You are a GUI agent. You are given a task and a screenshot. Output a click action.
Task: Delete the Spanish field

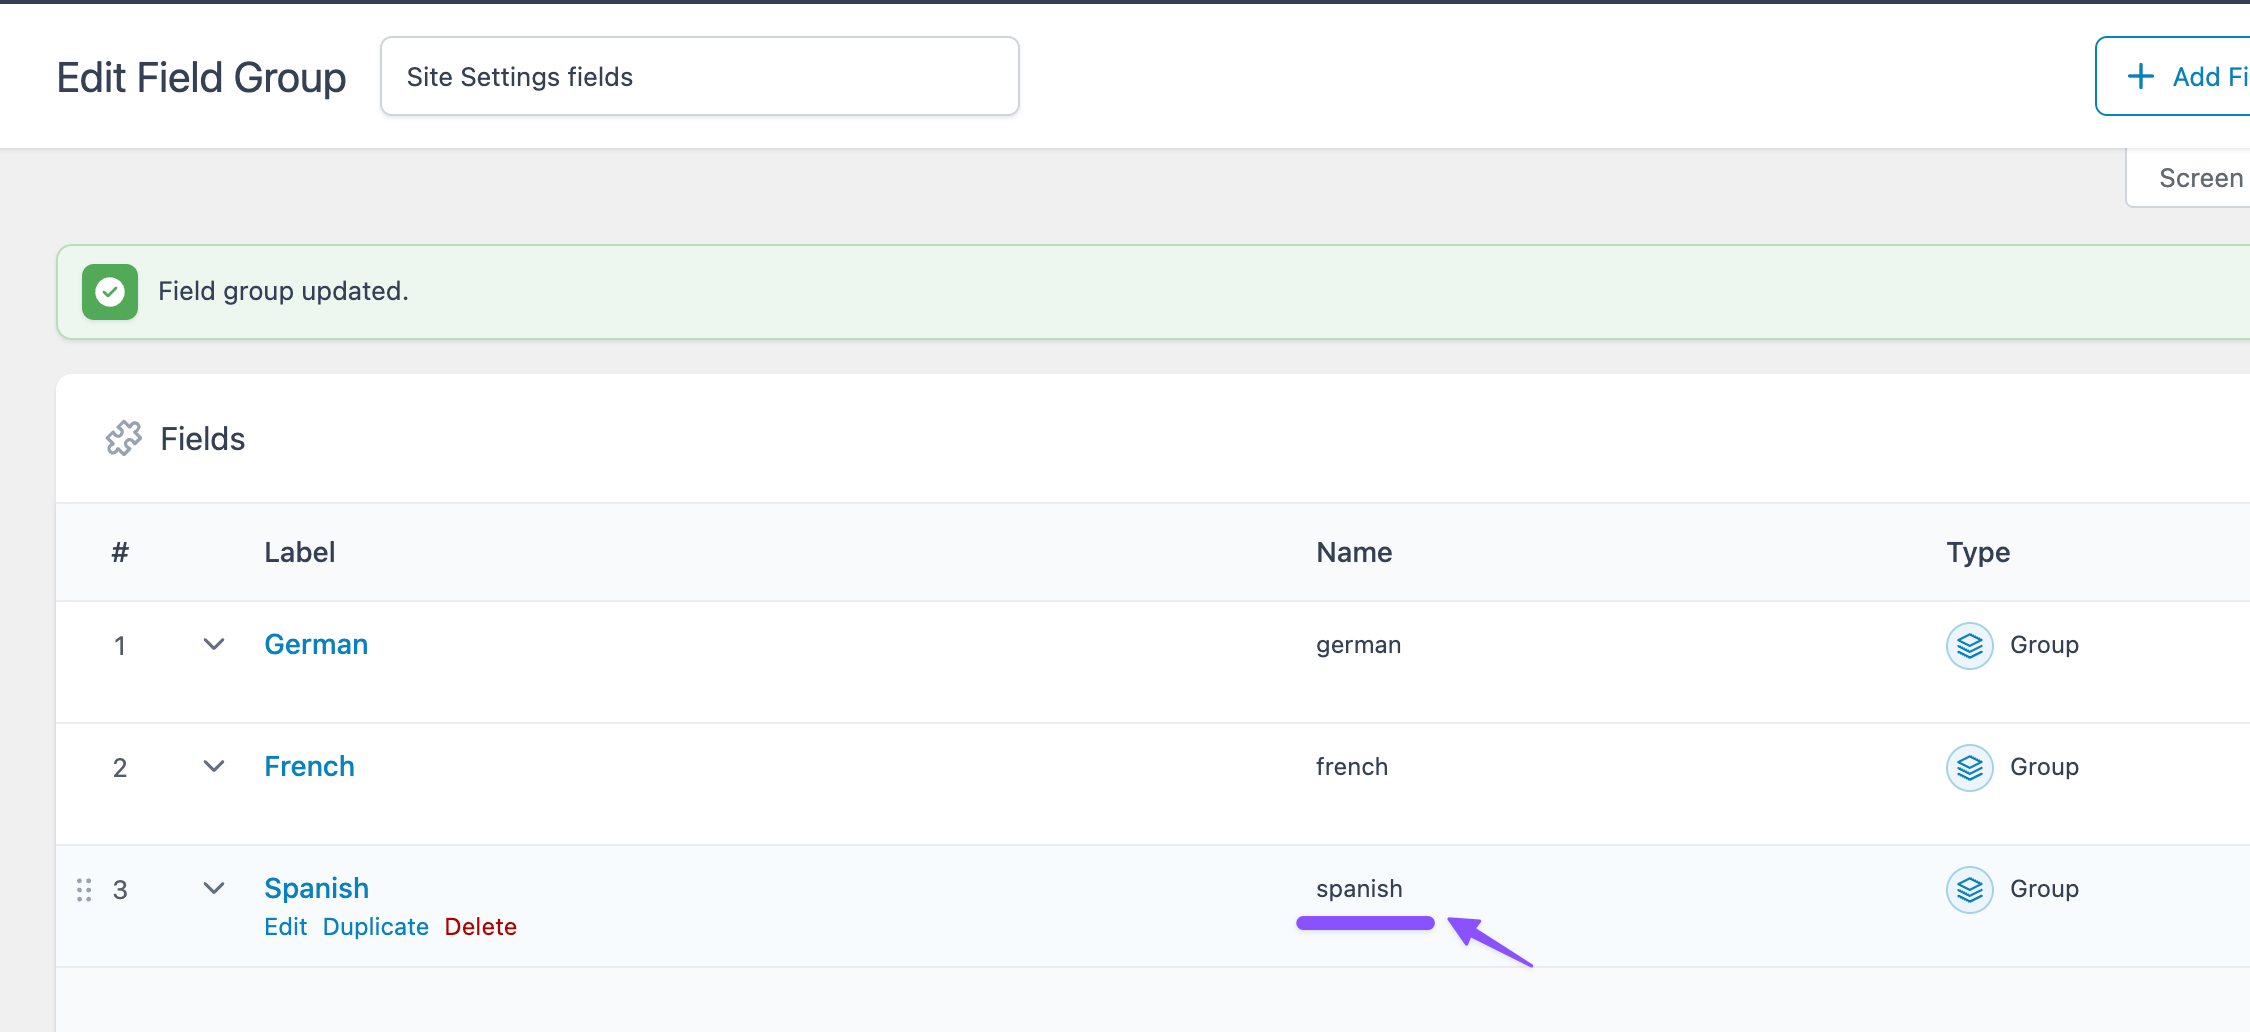[480, 927]
